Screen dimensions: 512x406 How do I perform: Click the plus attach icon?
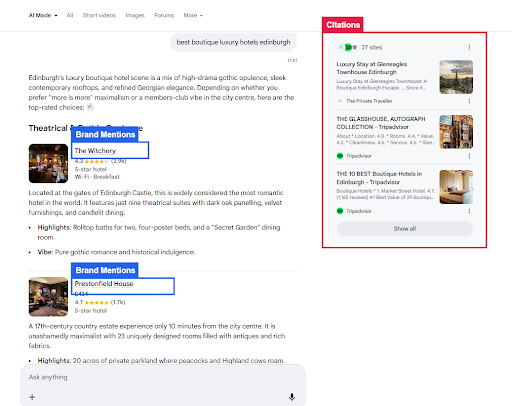click(32, 397)
